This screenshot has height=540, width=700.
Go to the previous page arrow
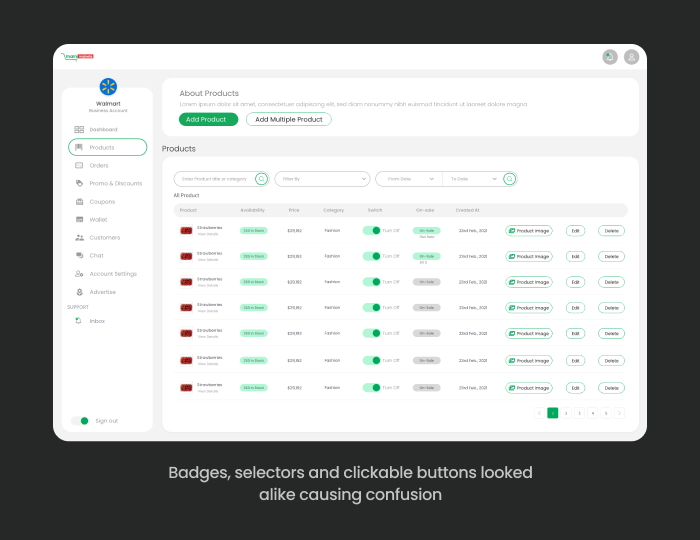(539, 413)
